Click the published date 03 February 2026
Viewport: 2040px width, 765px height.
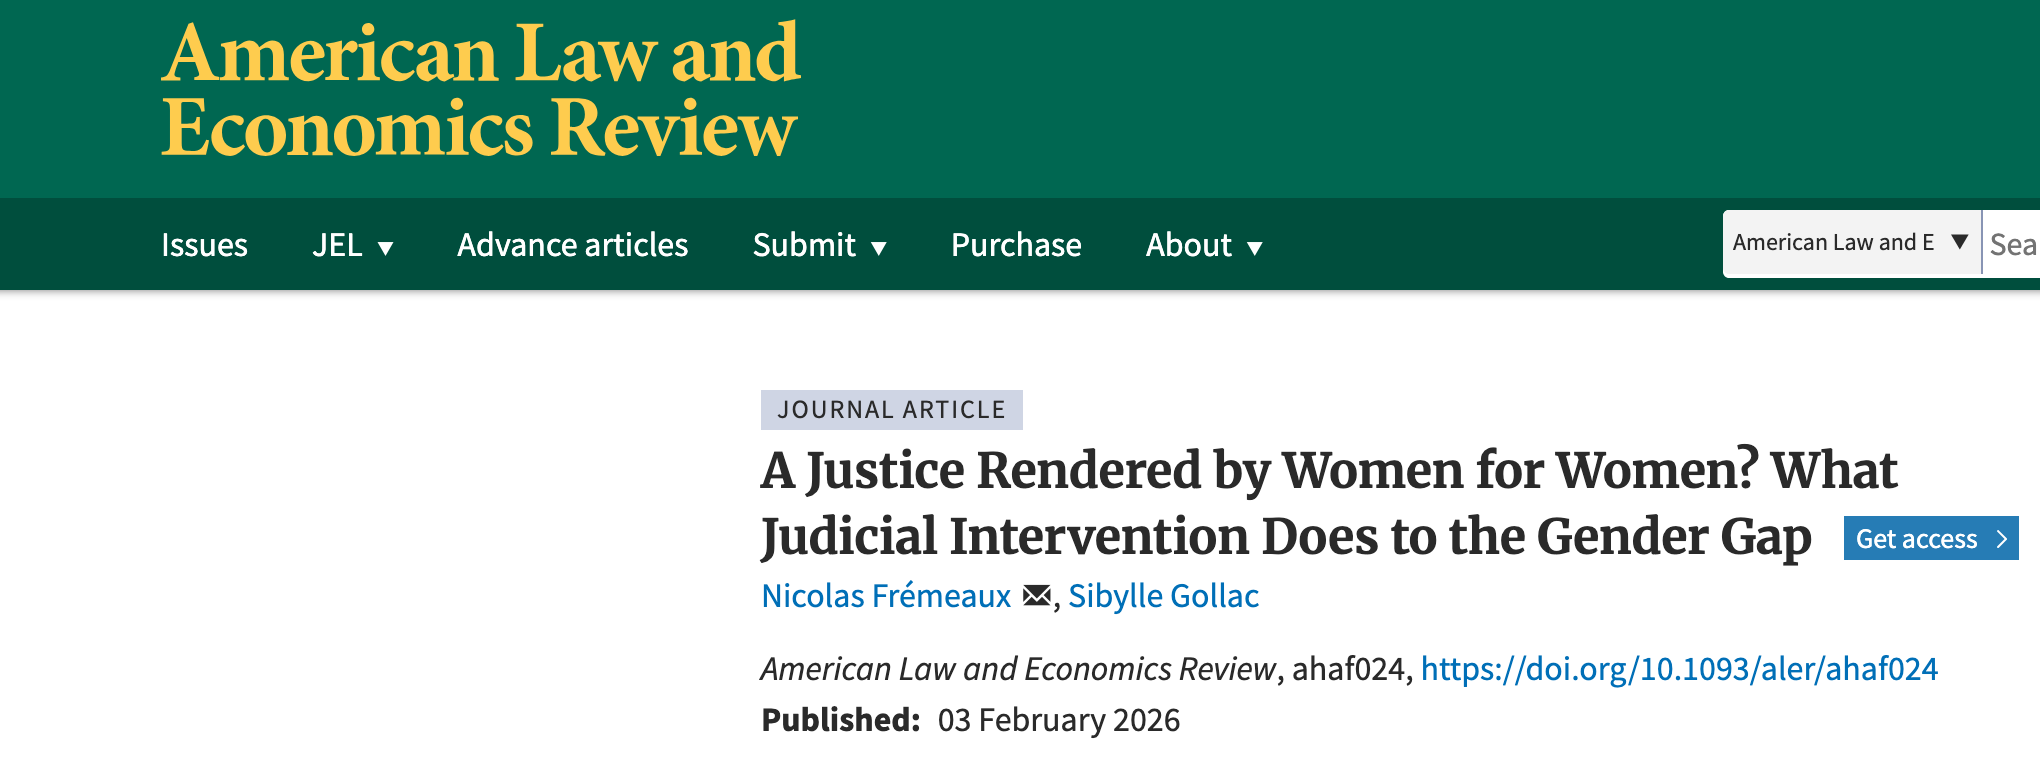(1058, 720)
